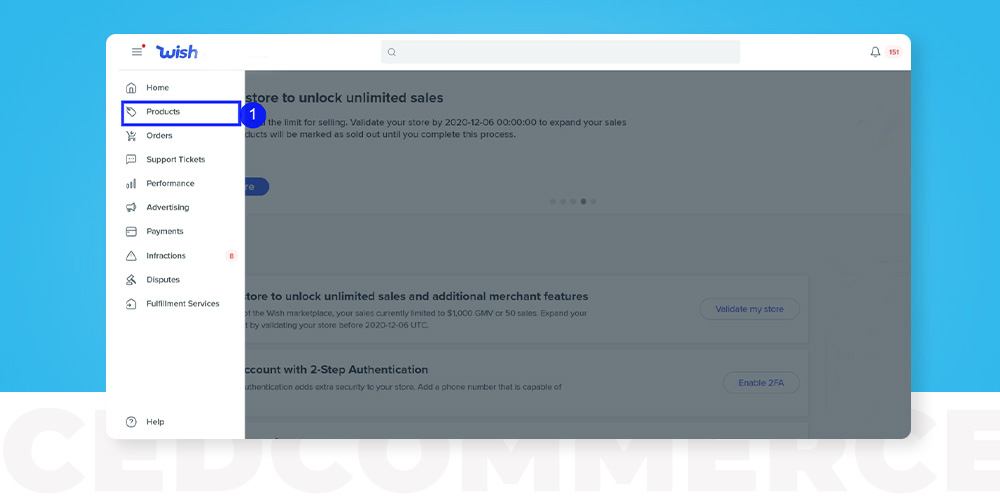1000x500 pixels.
Task: Click the Support Tickets chat icon
Action: pyautogui.click(x=131, y=159)
